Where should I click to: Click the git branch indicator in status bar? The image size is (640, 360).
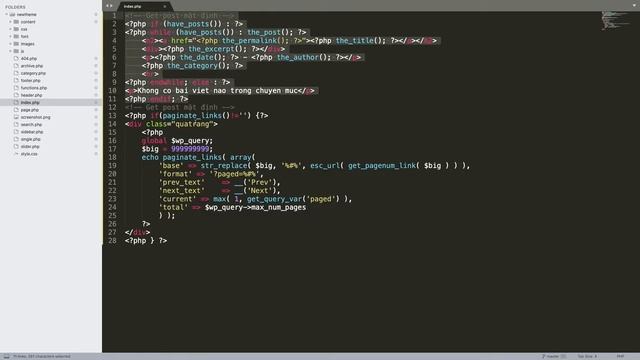coord(553,356)
